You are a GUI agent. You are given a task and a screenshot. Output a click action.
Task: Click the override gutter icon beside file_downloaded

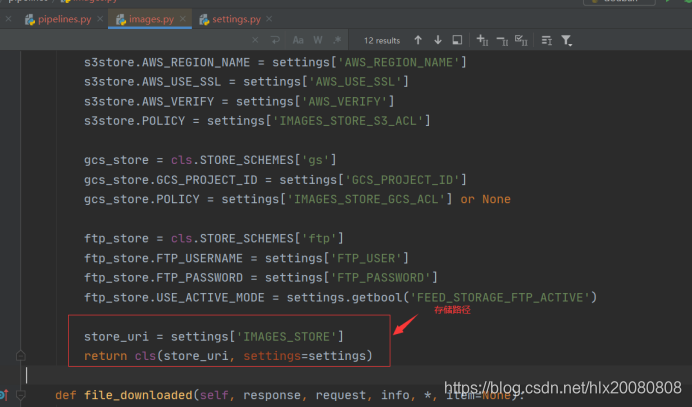pos(4,395)
